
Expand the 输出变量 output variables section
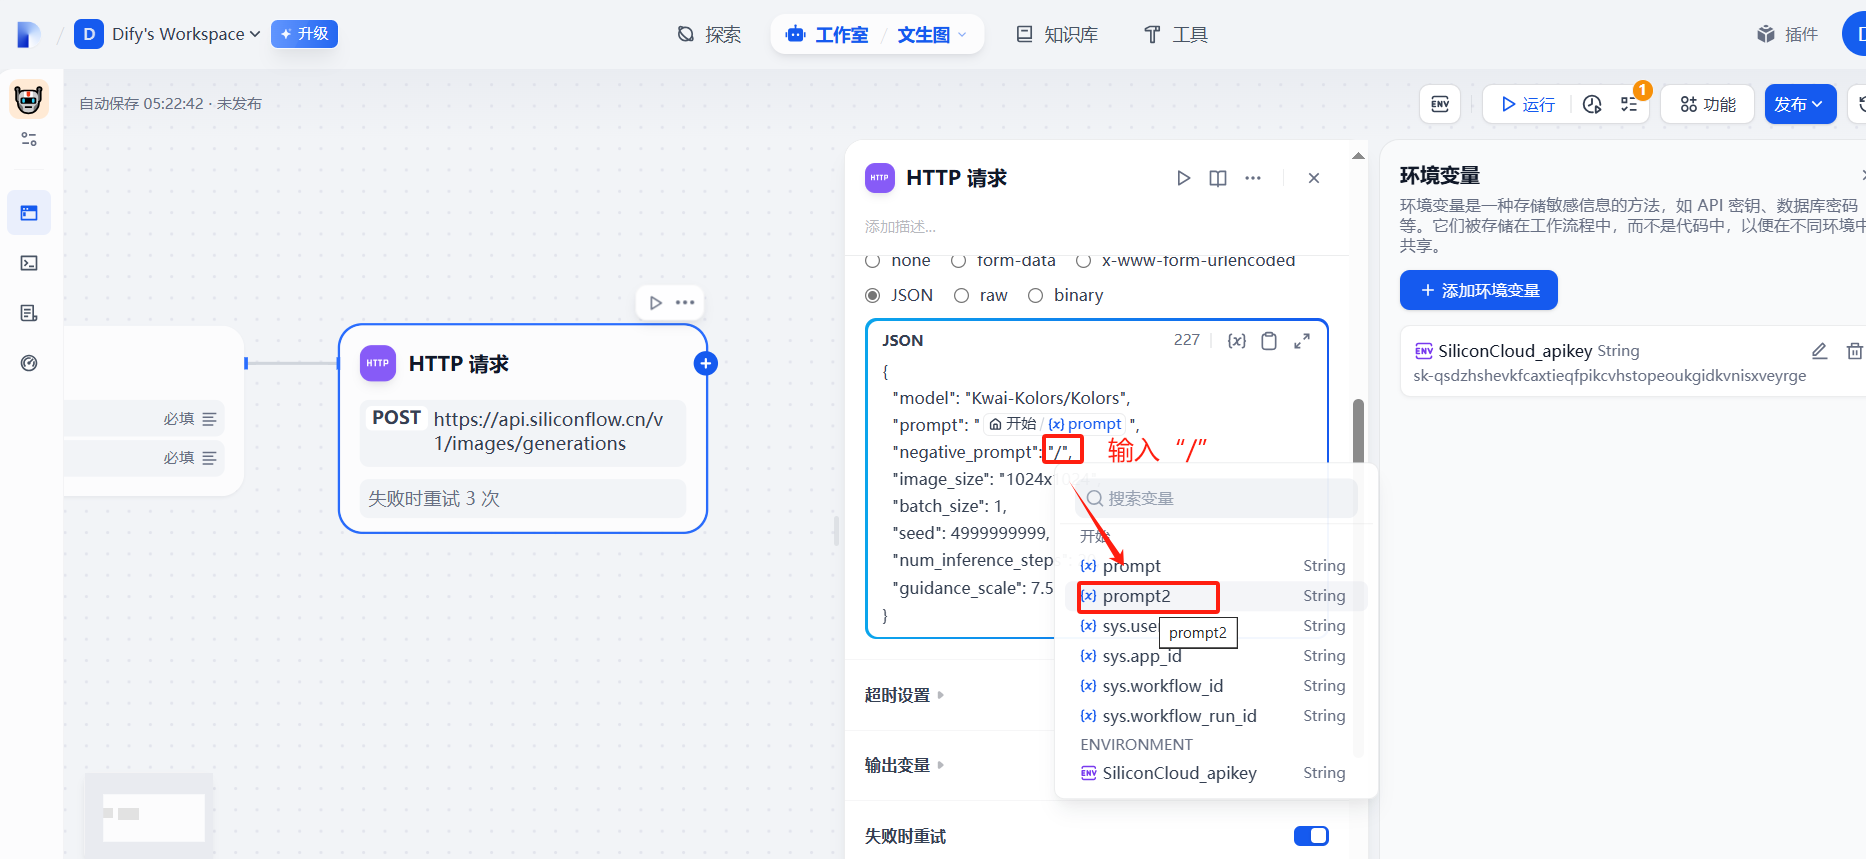click(x=904, y=765)
